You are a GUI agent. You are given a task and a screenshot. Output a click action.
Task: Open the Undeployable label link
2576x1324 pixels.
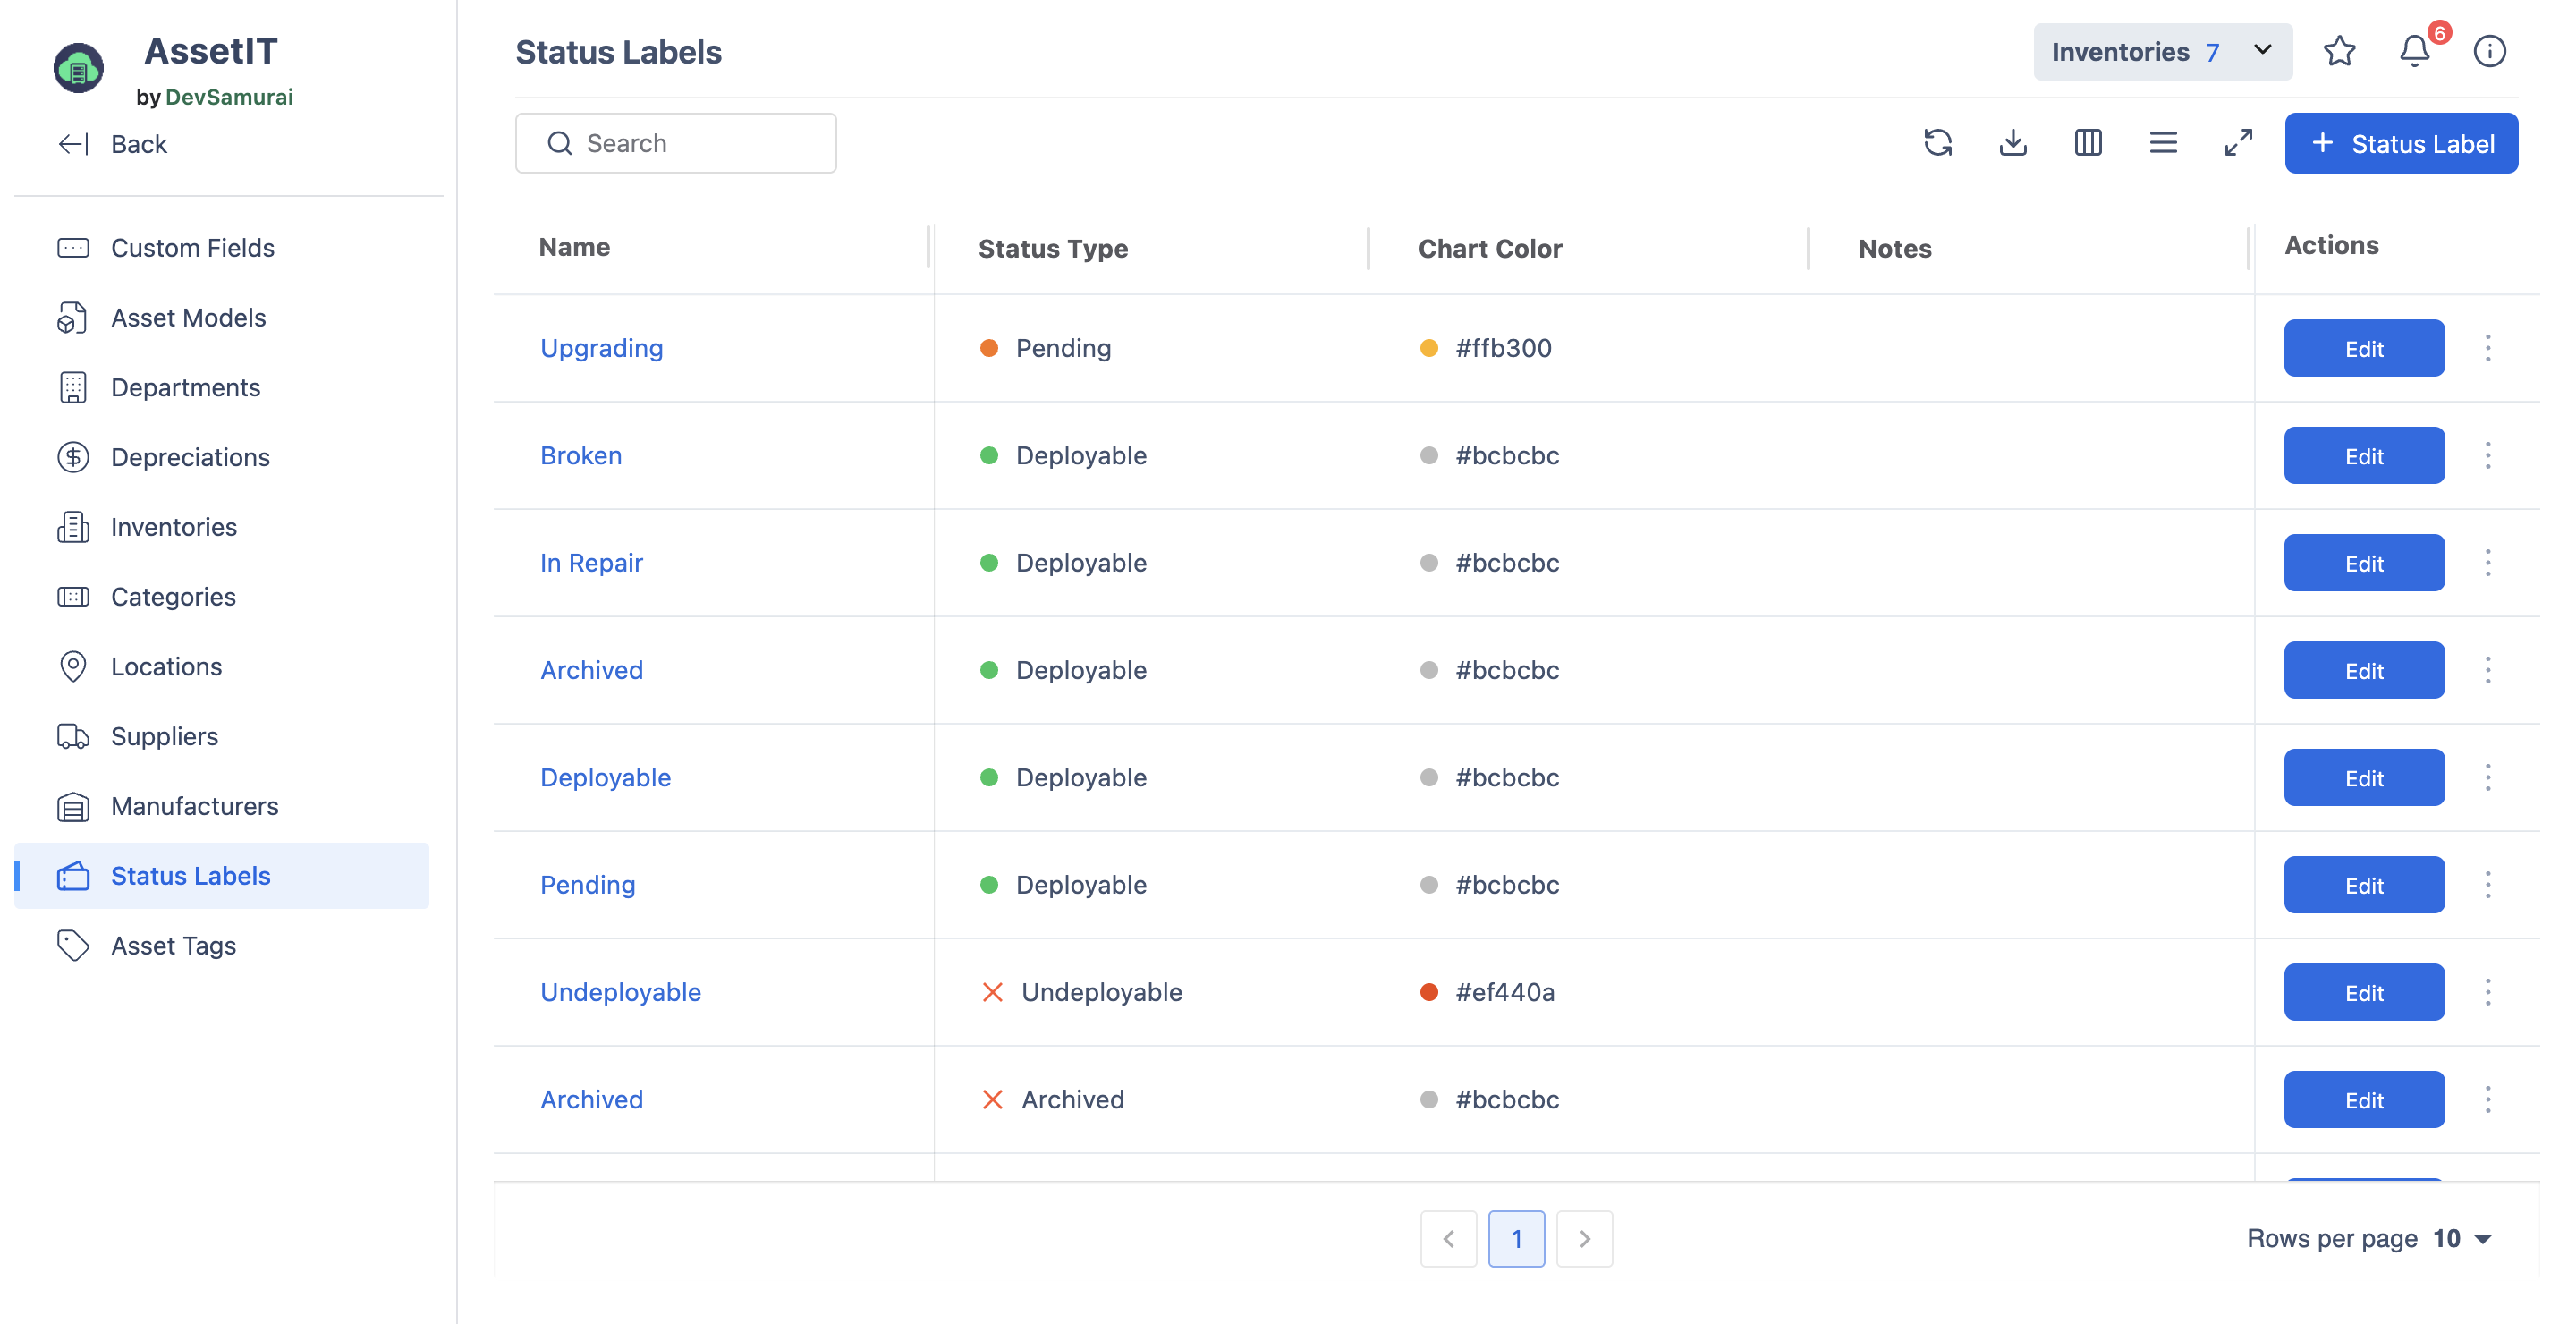620,993
